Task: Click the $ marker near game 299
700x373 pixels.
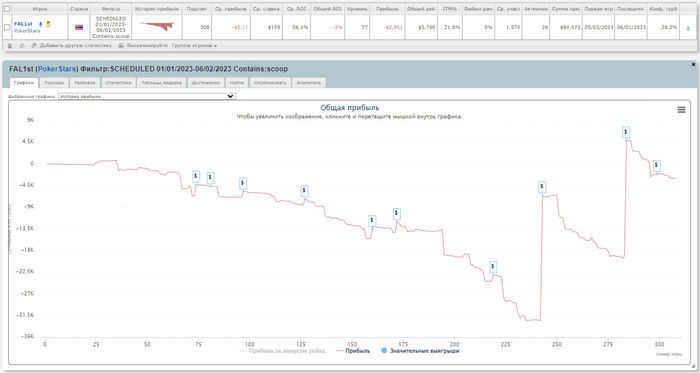Action: click(x=656, y=166)
